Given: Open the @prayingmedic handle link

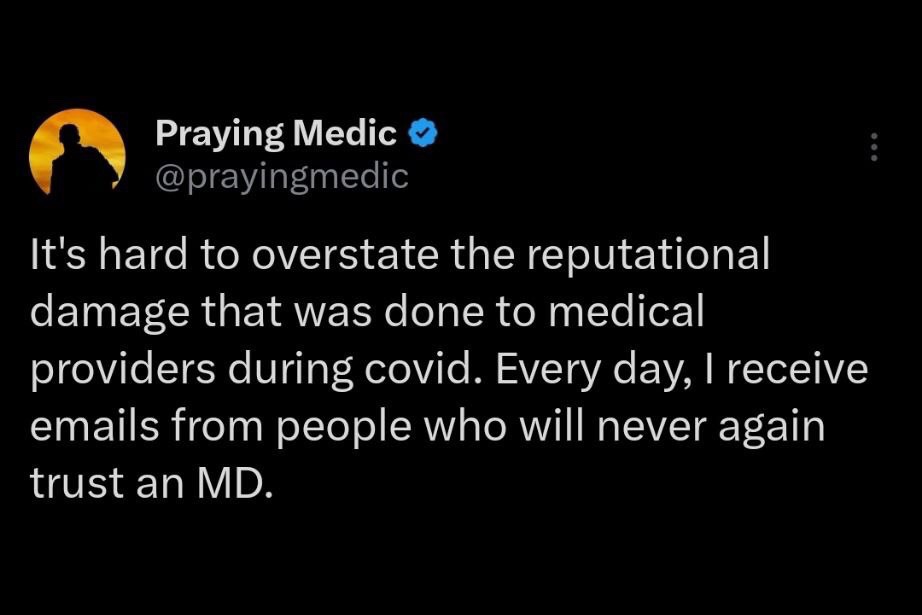Looking at the screenshot, I should 282,176.
